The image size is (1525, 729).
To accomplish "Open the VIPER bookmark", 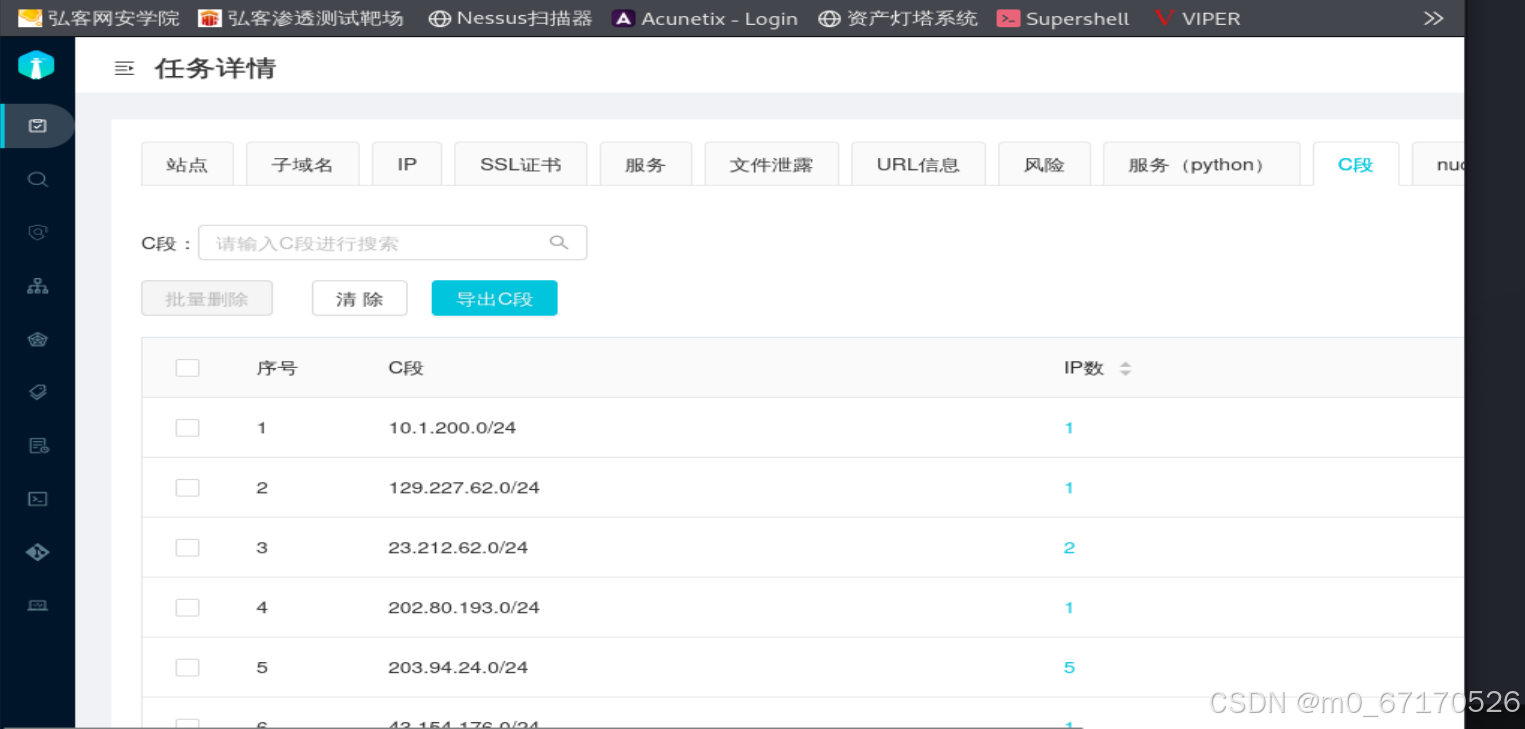I will [1197, 18].
